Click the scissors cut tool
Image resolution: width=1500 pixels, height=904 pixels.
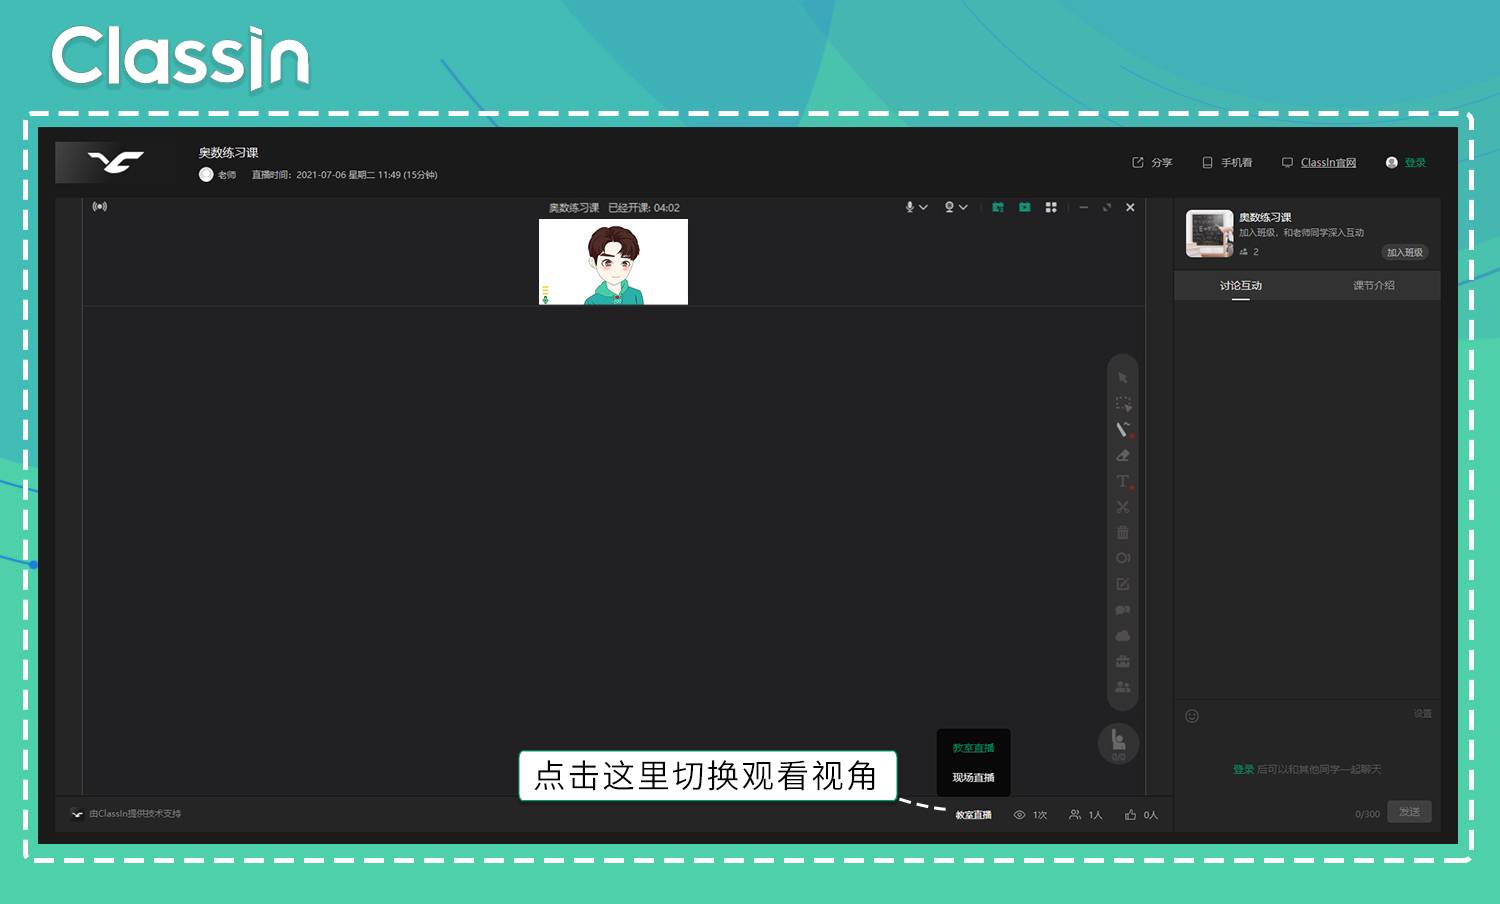pyautogui.click(x=1123, y=507)
